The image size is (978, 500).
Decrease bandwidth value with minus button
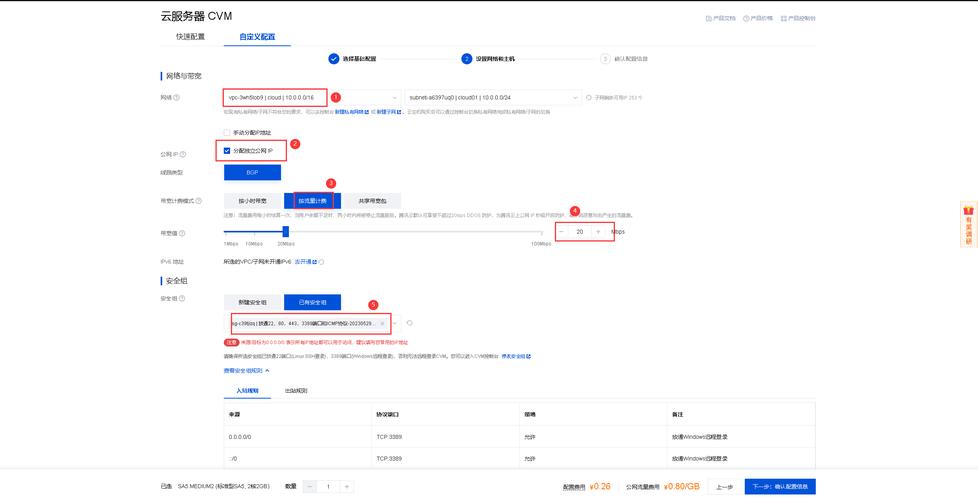coord(562,232)
